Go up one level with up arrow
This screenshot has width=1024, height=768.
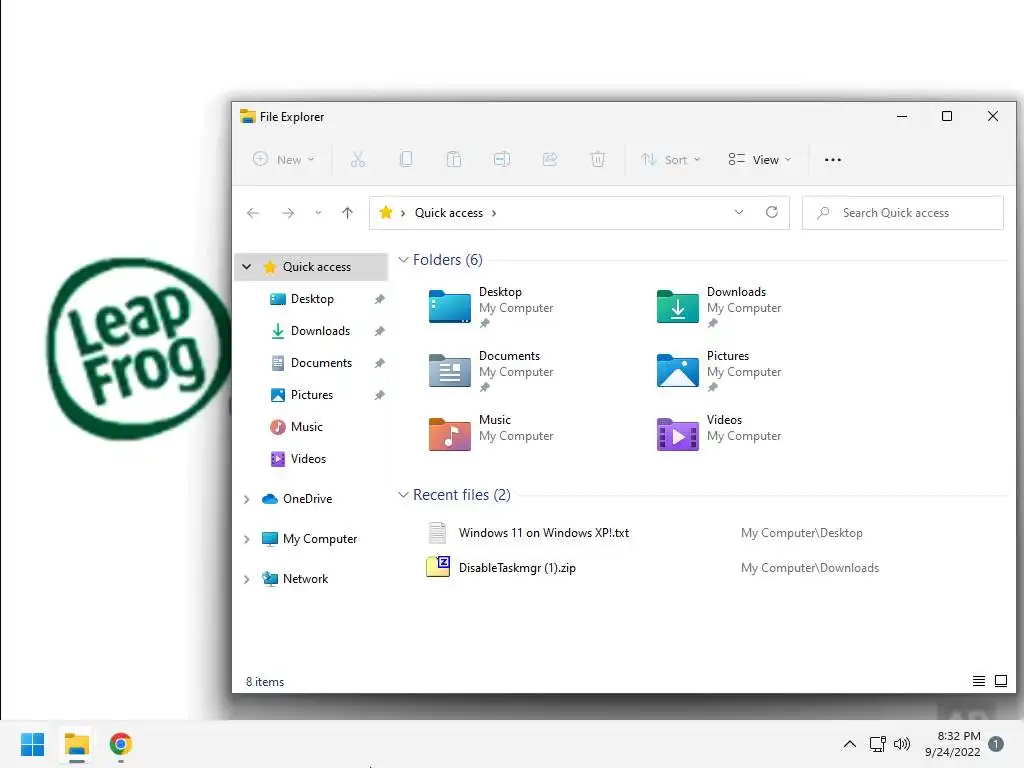[347, 213]
